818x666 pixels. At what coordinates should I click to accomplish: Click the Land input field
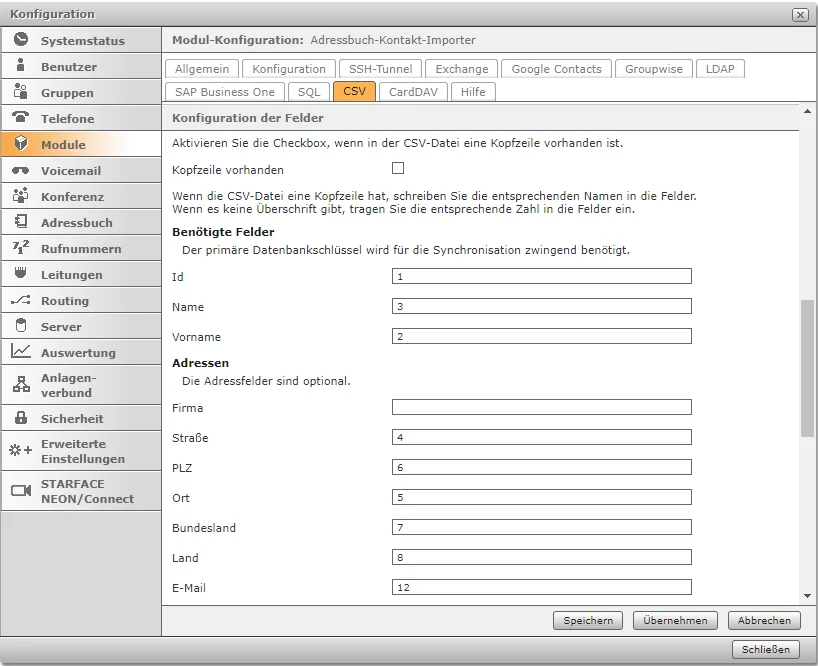point(542,557)
